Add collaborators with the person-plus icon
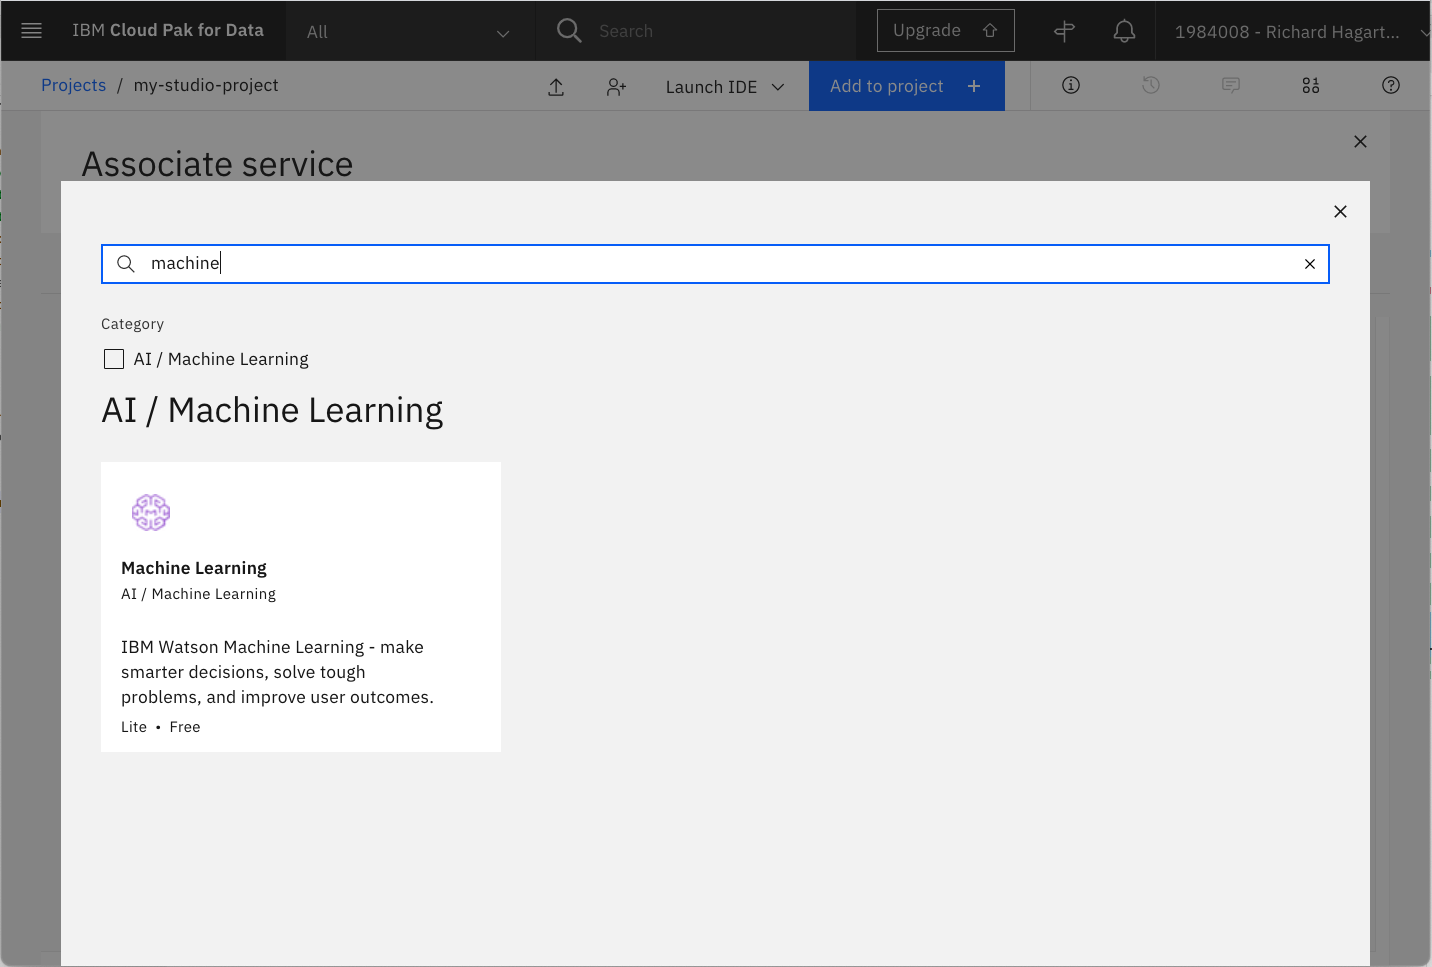Viewport: 1432px width, 967px height. coord(616,87)
